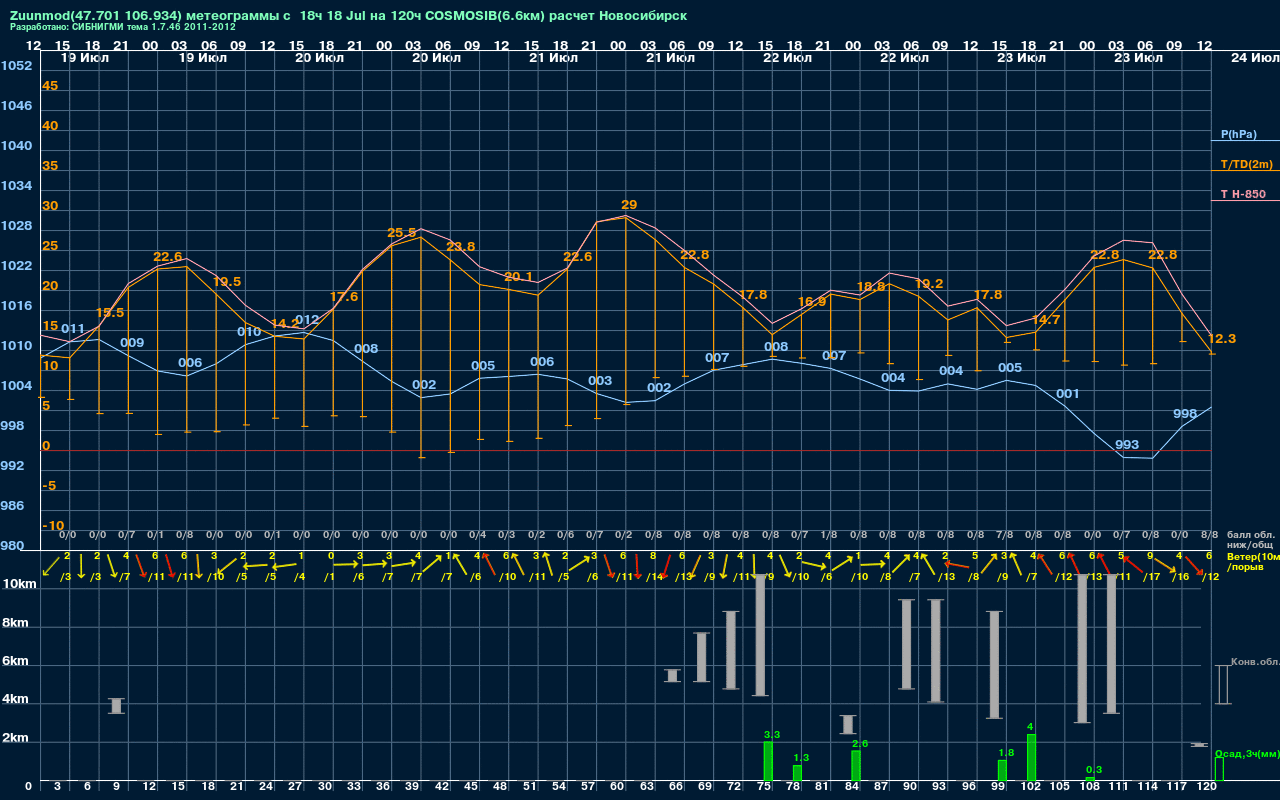Screen dimensions: 1280x800
Task: Click the pressure value 011
Action: (x=73, y=329)
